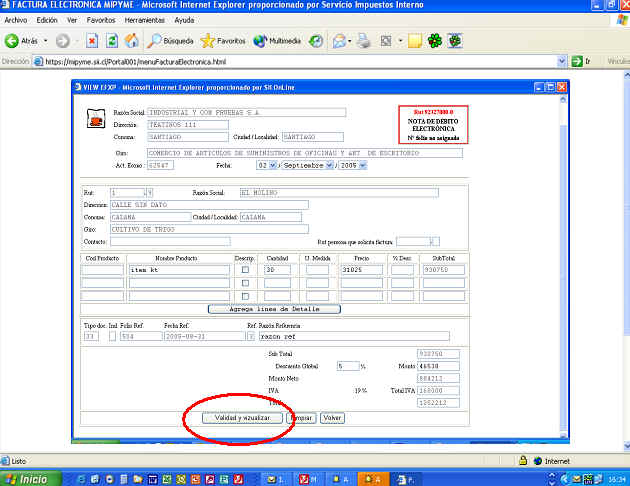
Task: Click the Inicio start button
Action: [x=31, y=479]
